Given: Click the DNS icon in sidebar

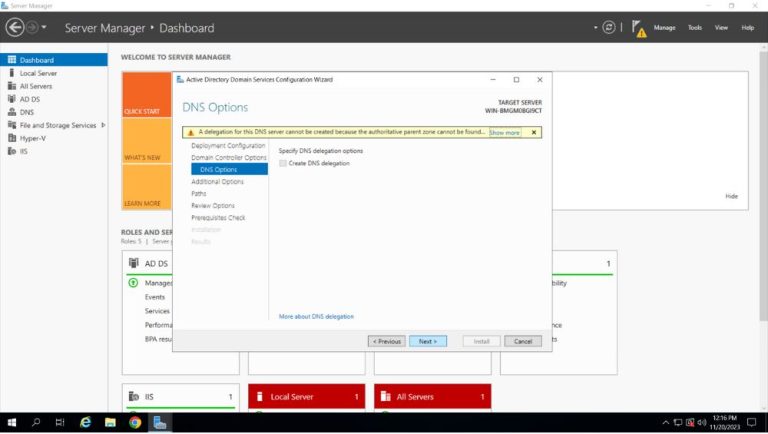Looking at the screenshot, I should tap(12, 112).
